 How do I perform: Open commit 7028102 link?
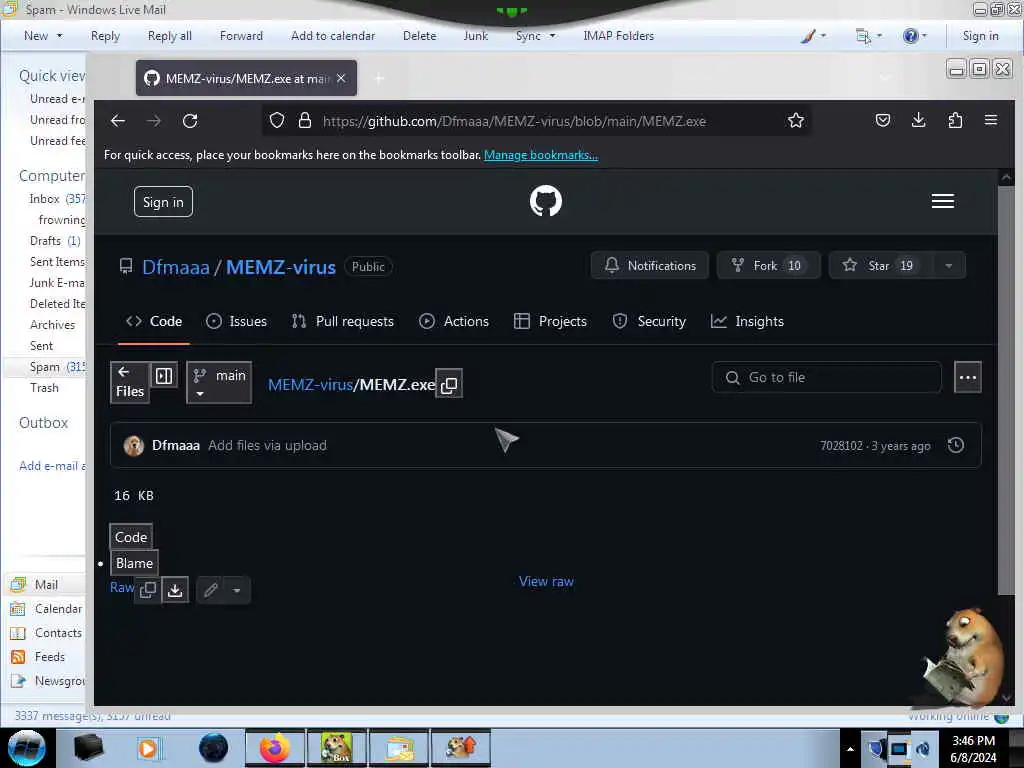[x=841, y=445]
